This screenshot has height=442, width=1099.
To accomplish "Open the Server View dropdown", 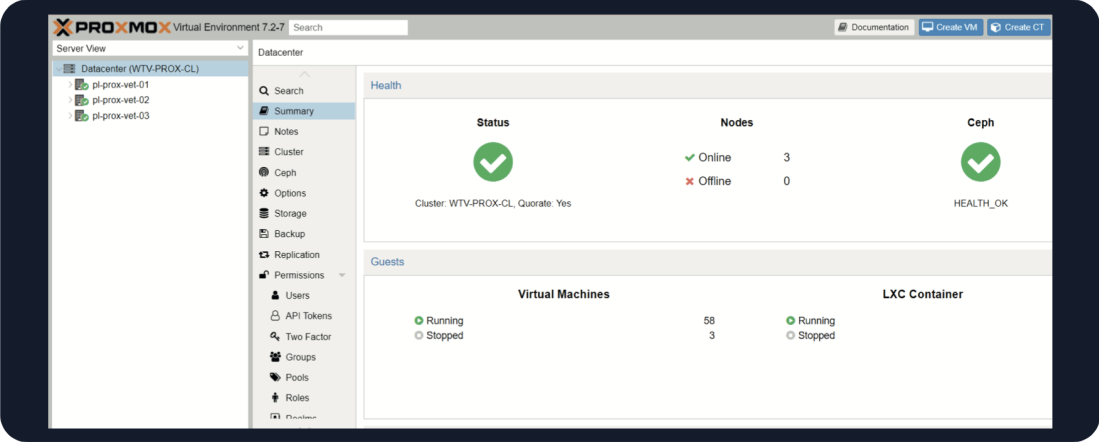I will pyautogui.click(x=240, y=48).
